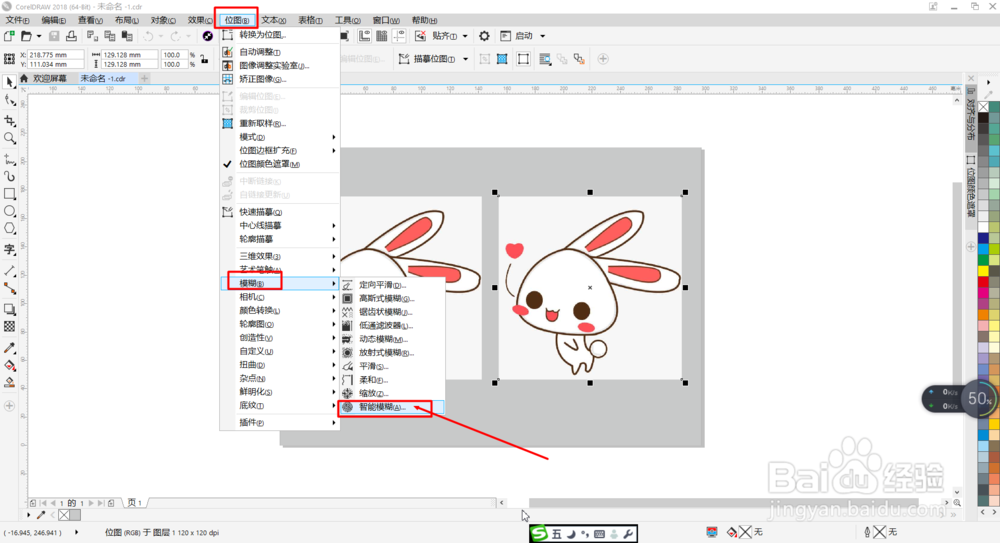Switch to 未命名-1.cdr tab
This screenshot has width=1000, height=543.
coord(103,78)
